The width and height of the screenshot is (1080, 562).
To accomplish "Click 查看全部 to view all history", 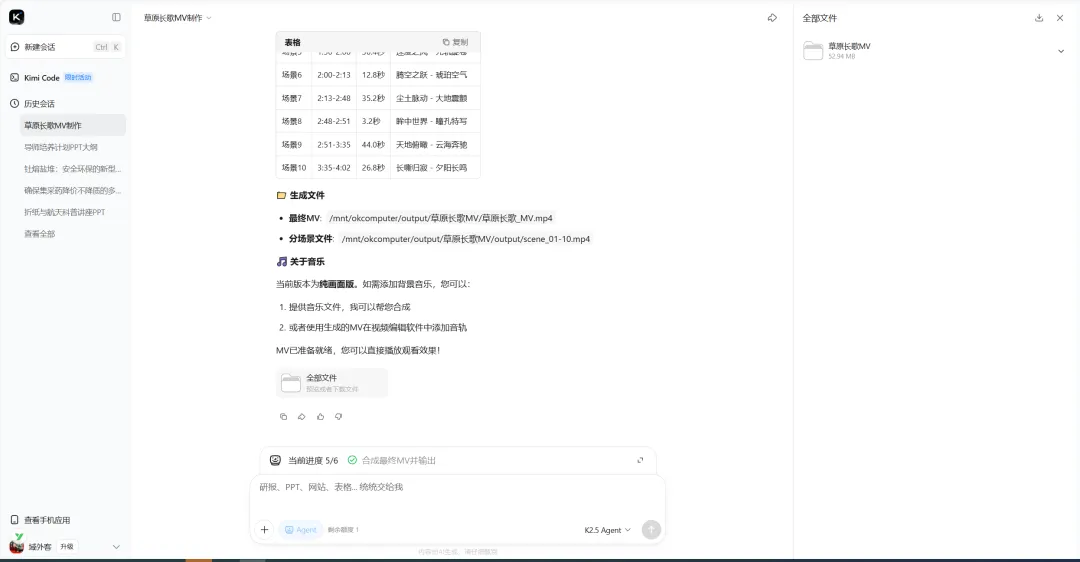I will [39, 233].
